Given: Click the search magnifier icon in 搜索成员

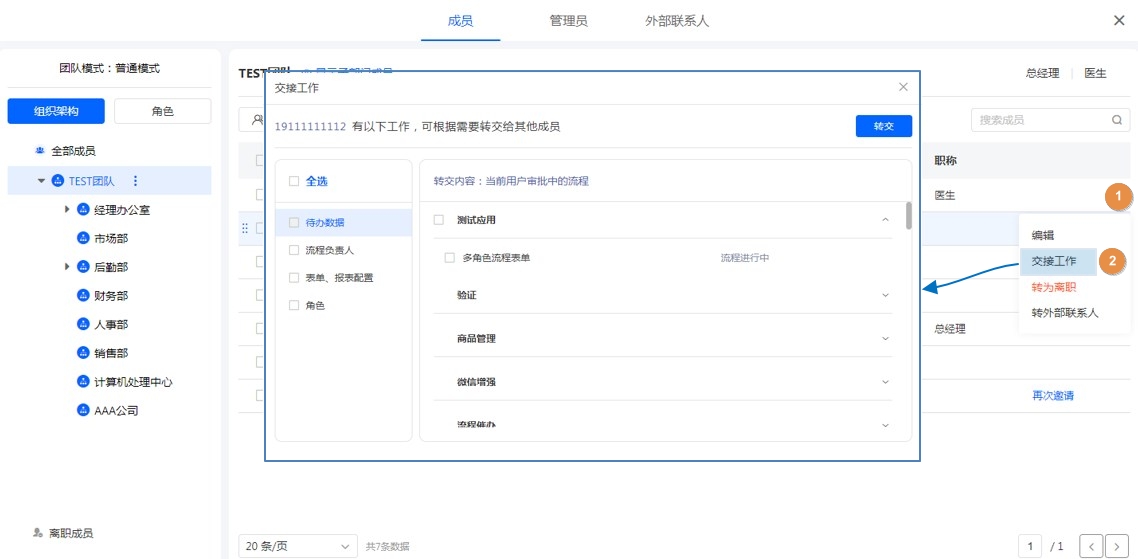Looking at the screenshot, I should (1117, 120).
